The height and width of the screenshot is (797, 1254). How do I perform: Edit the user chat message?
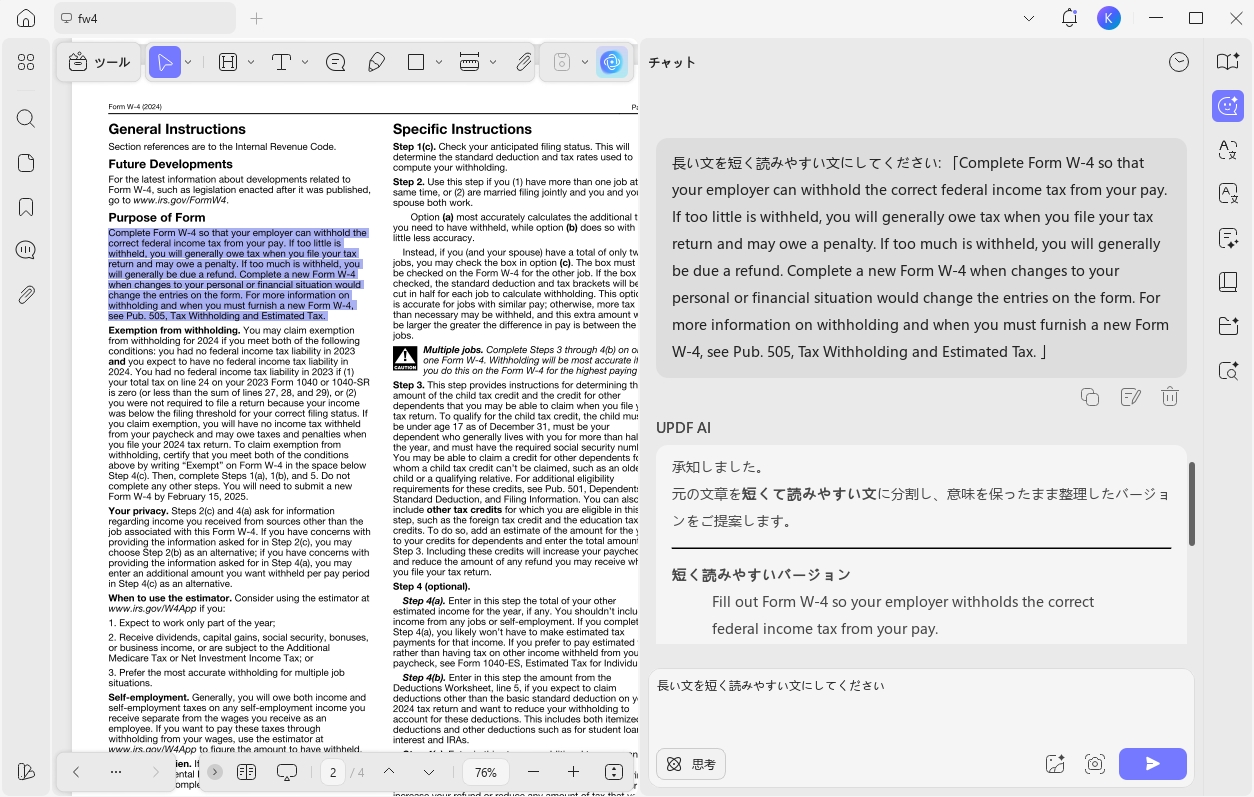tap(1131, 397)
